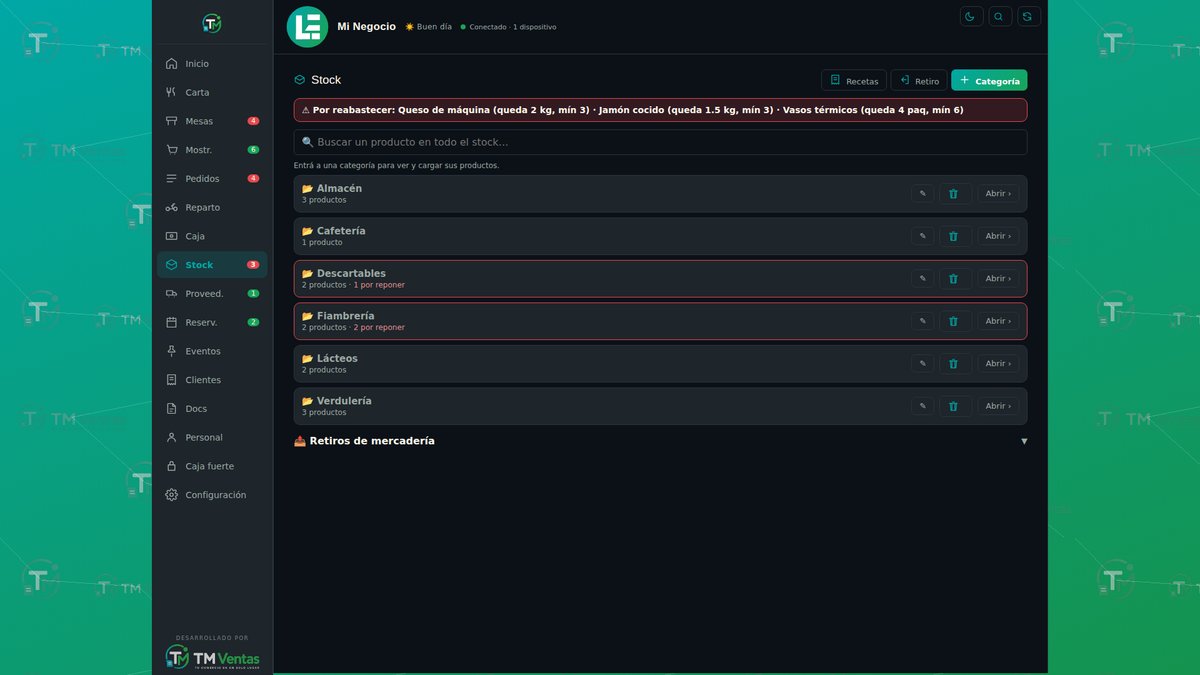
Task: Edit the Cafetería category using the pencil icon
Action: coord(922,236)
